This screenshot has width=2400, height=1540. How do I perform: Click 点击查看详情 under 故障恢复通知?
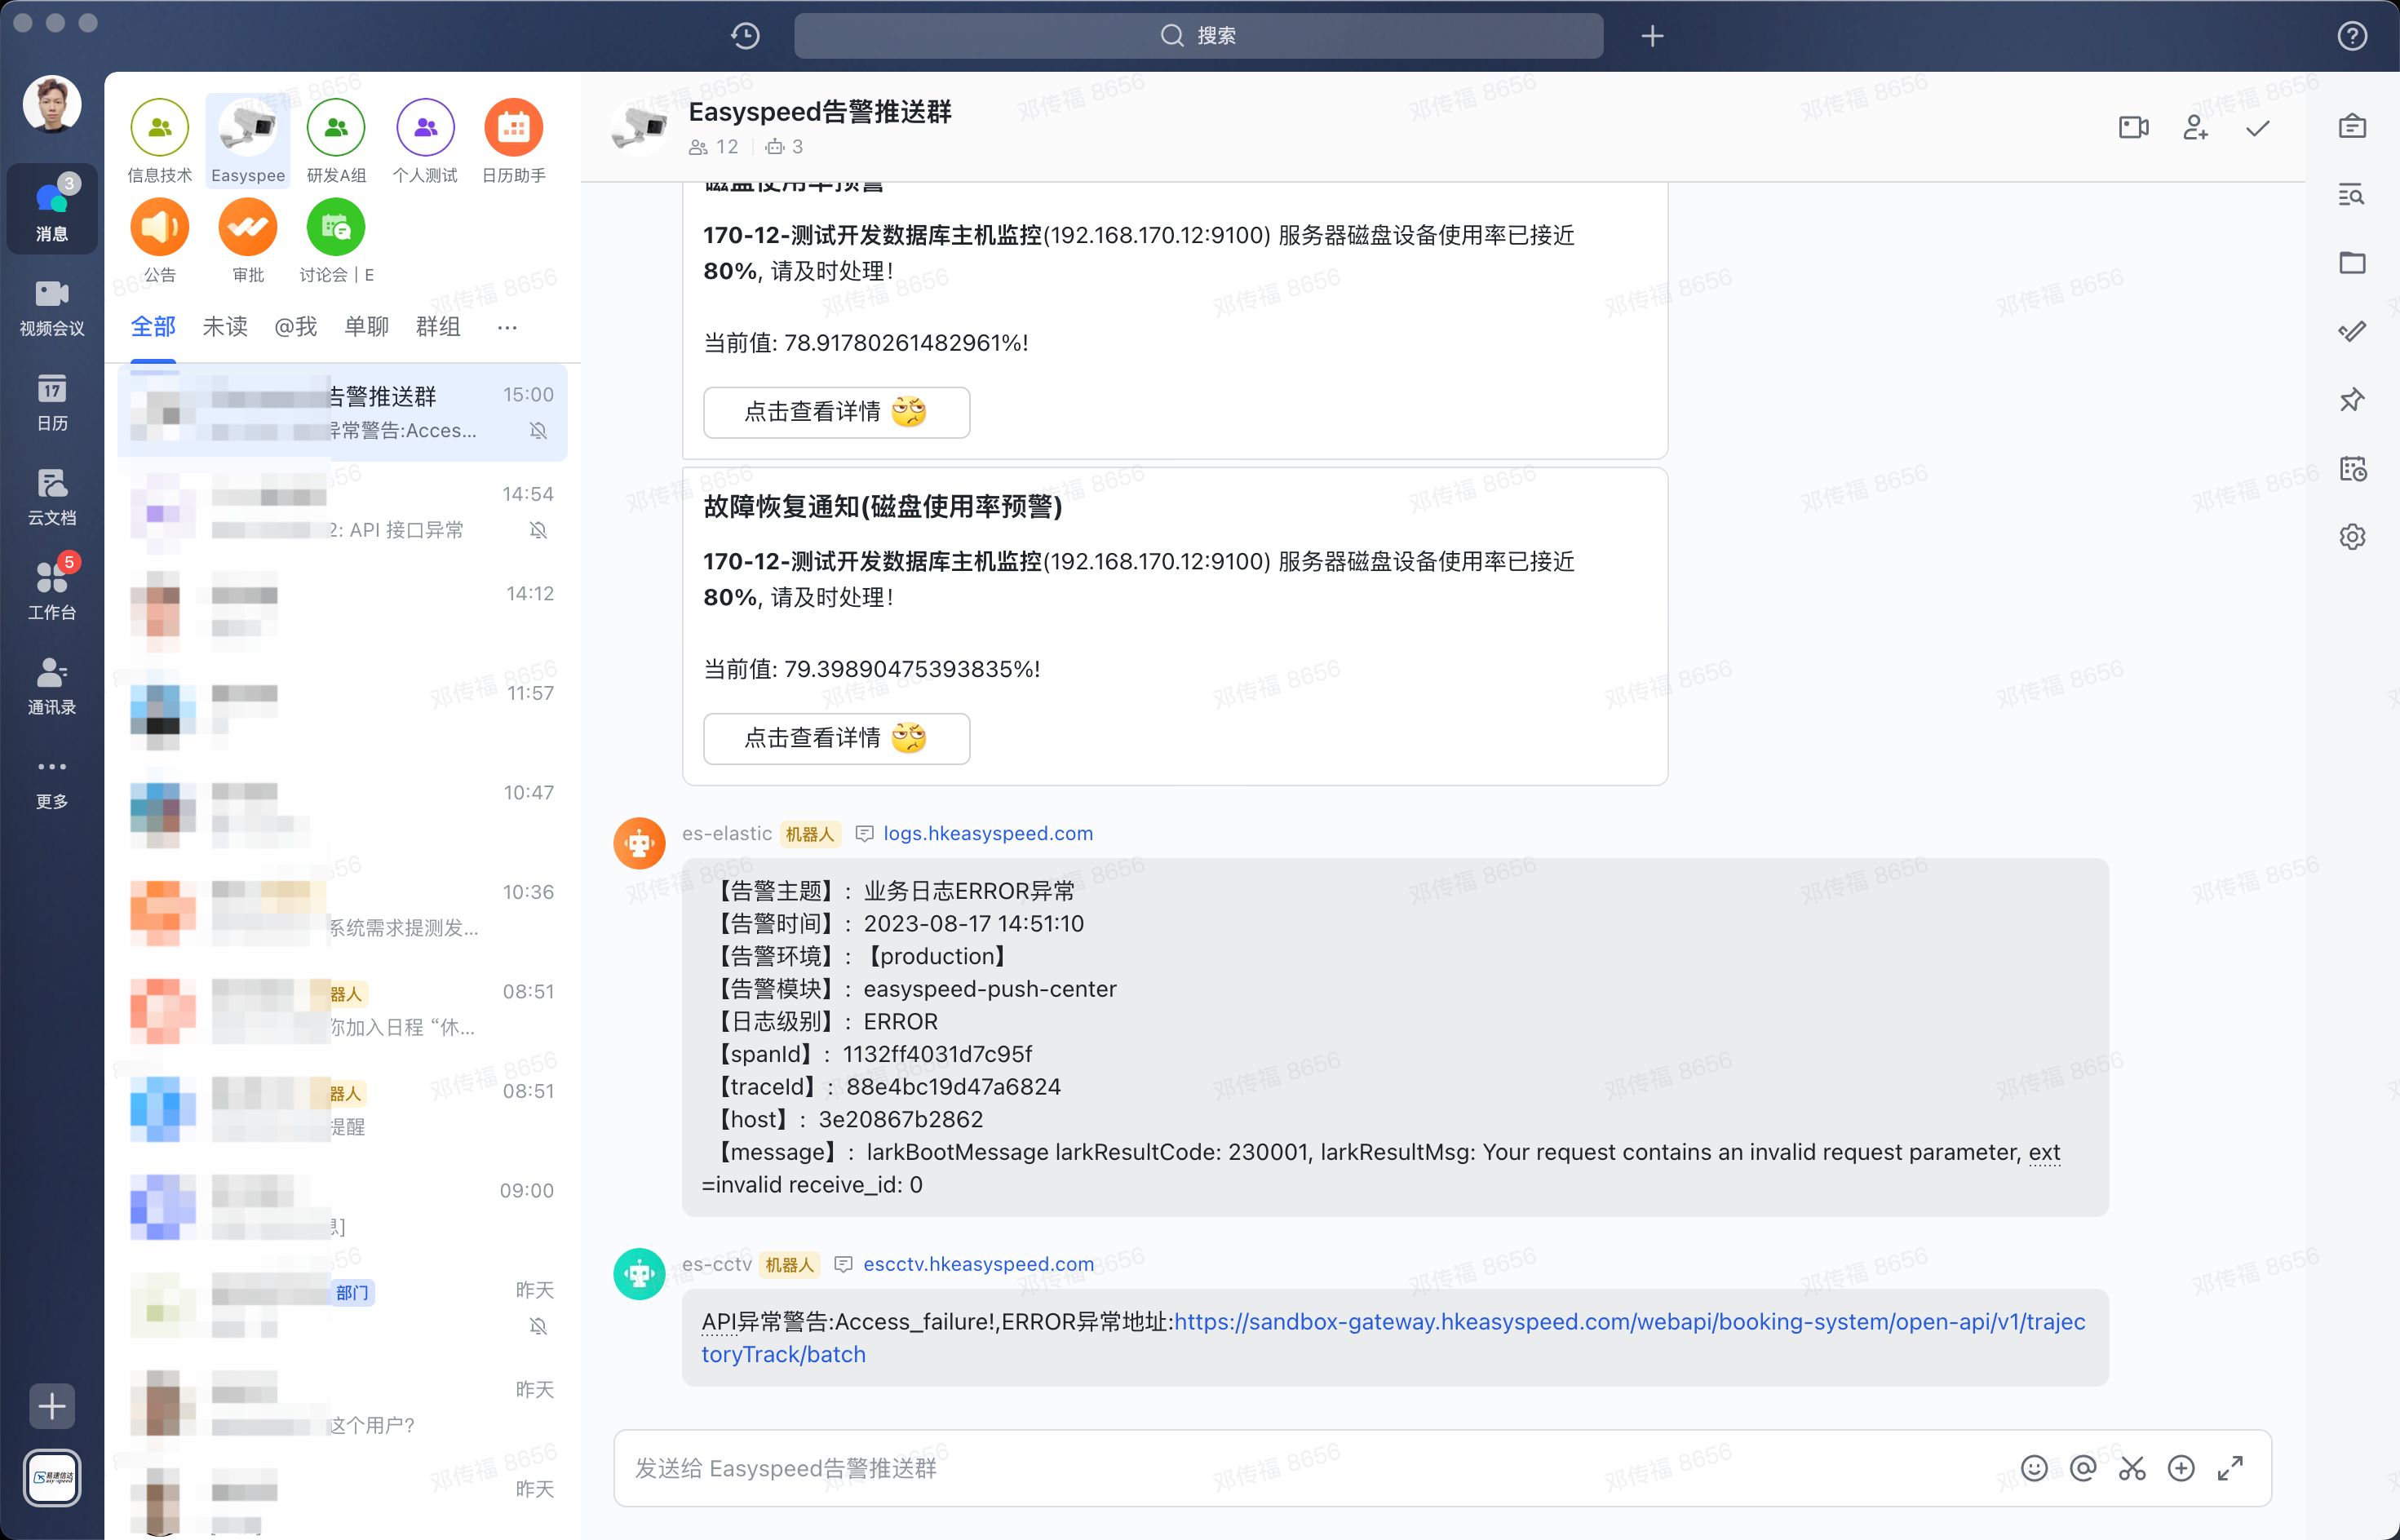coord(836,738)
